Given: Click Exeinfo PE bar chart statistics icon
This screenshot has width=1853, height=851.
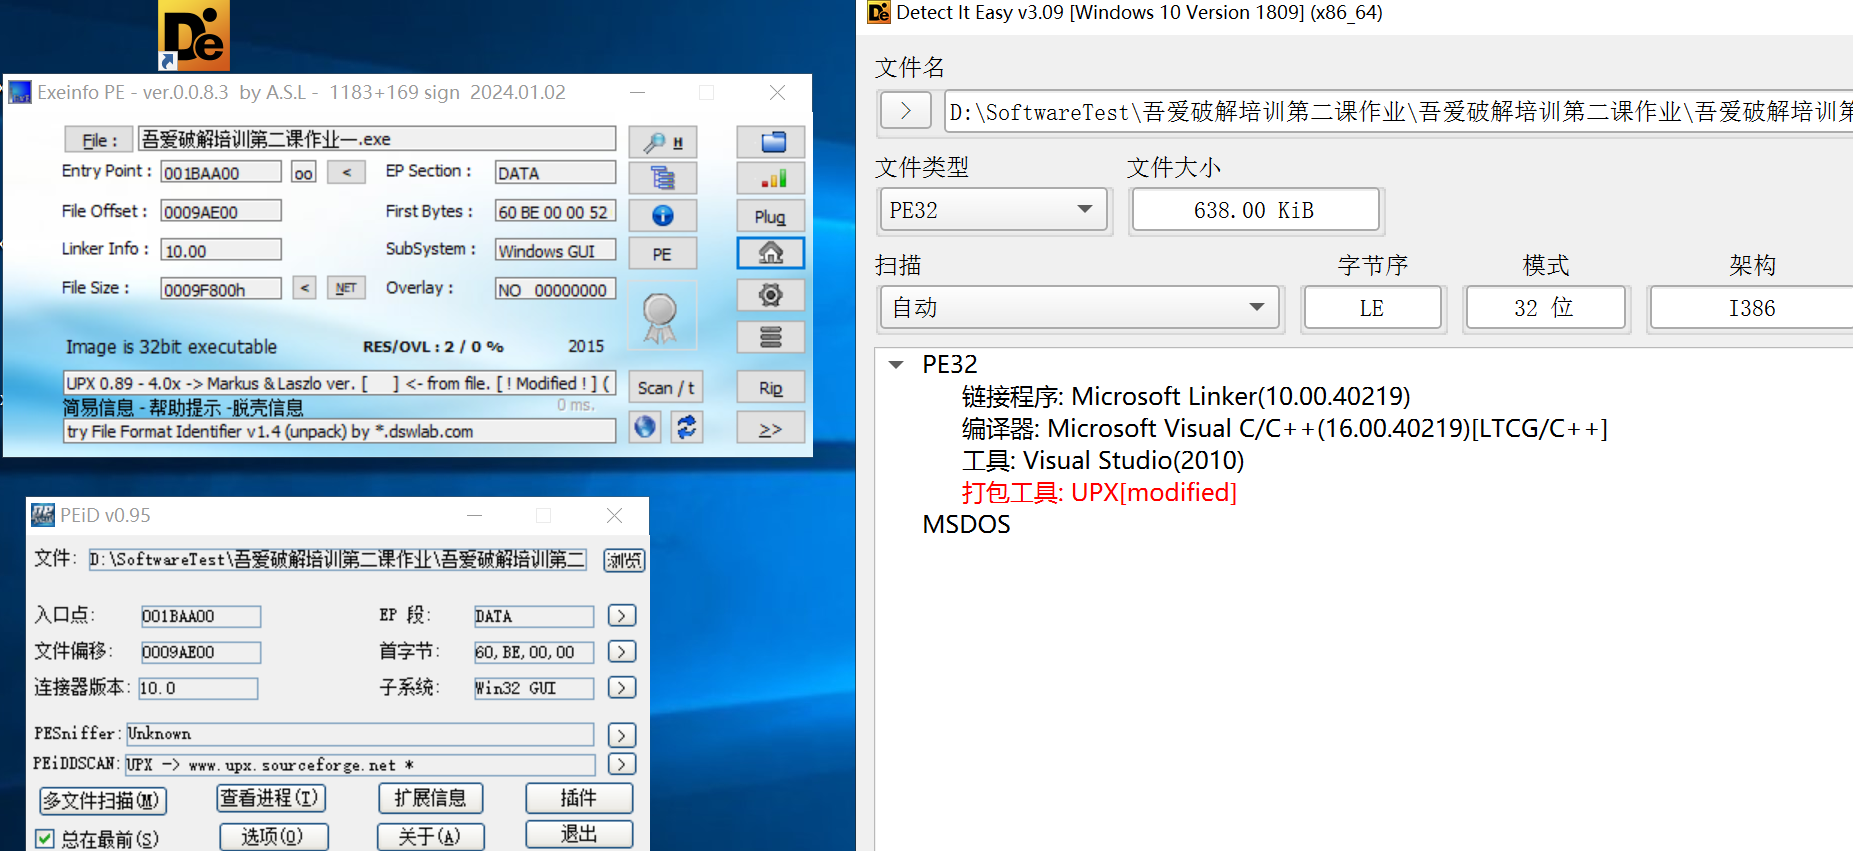Looking at the screenshot, I should click(x=771, y=178).
